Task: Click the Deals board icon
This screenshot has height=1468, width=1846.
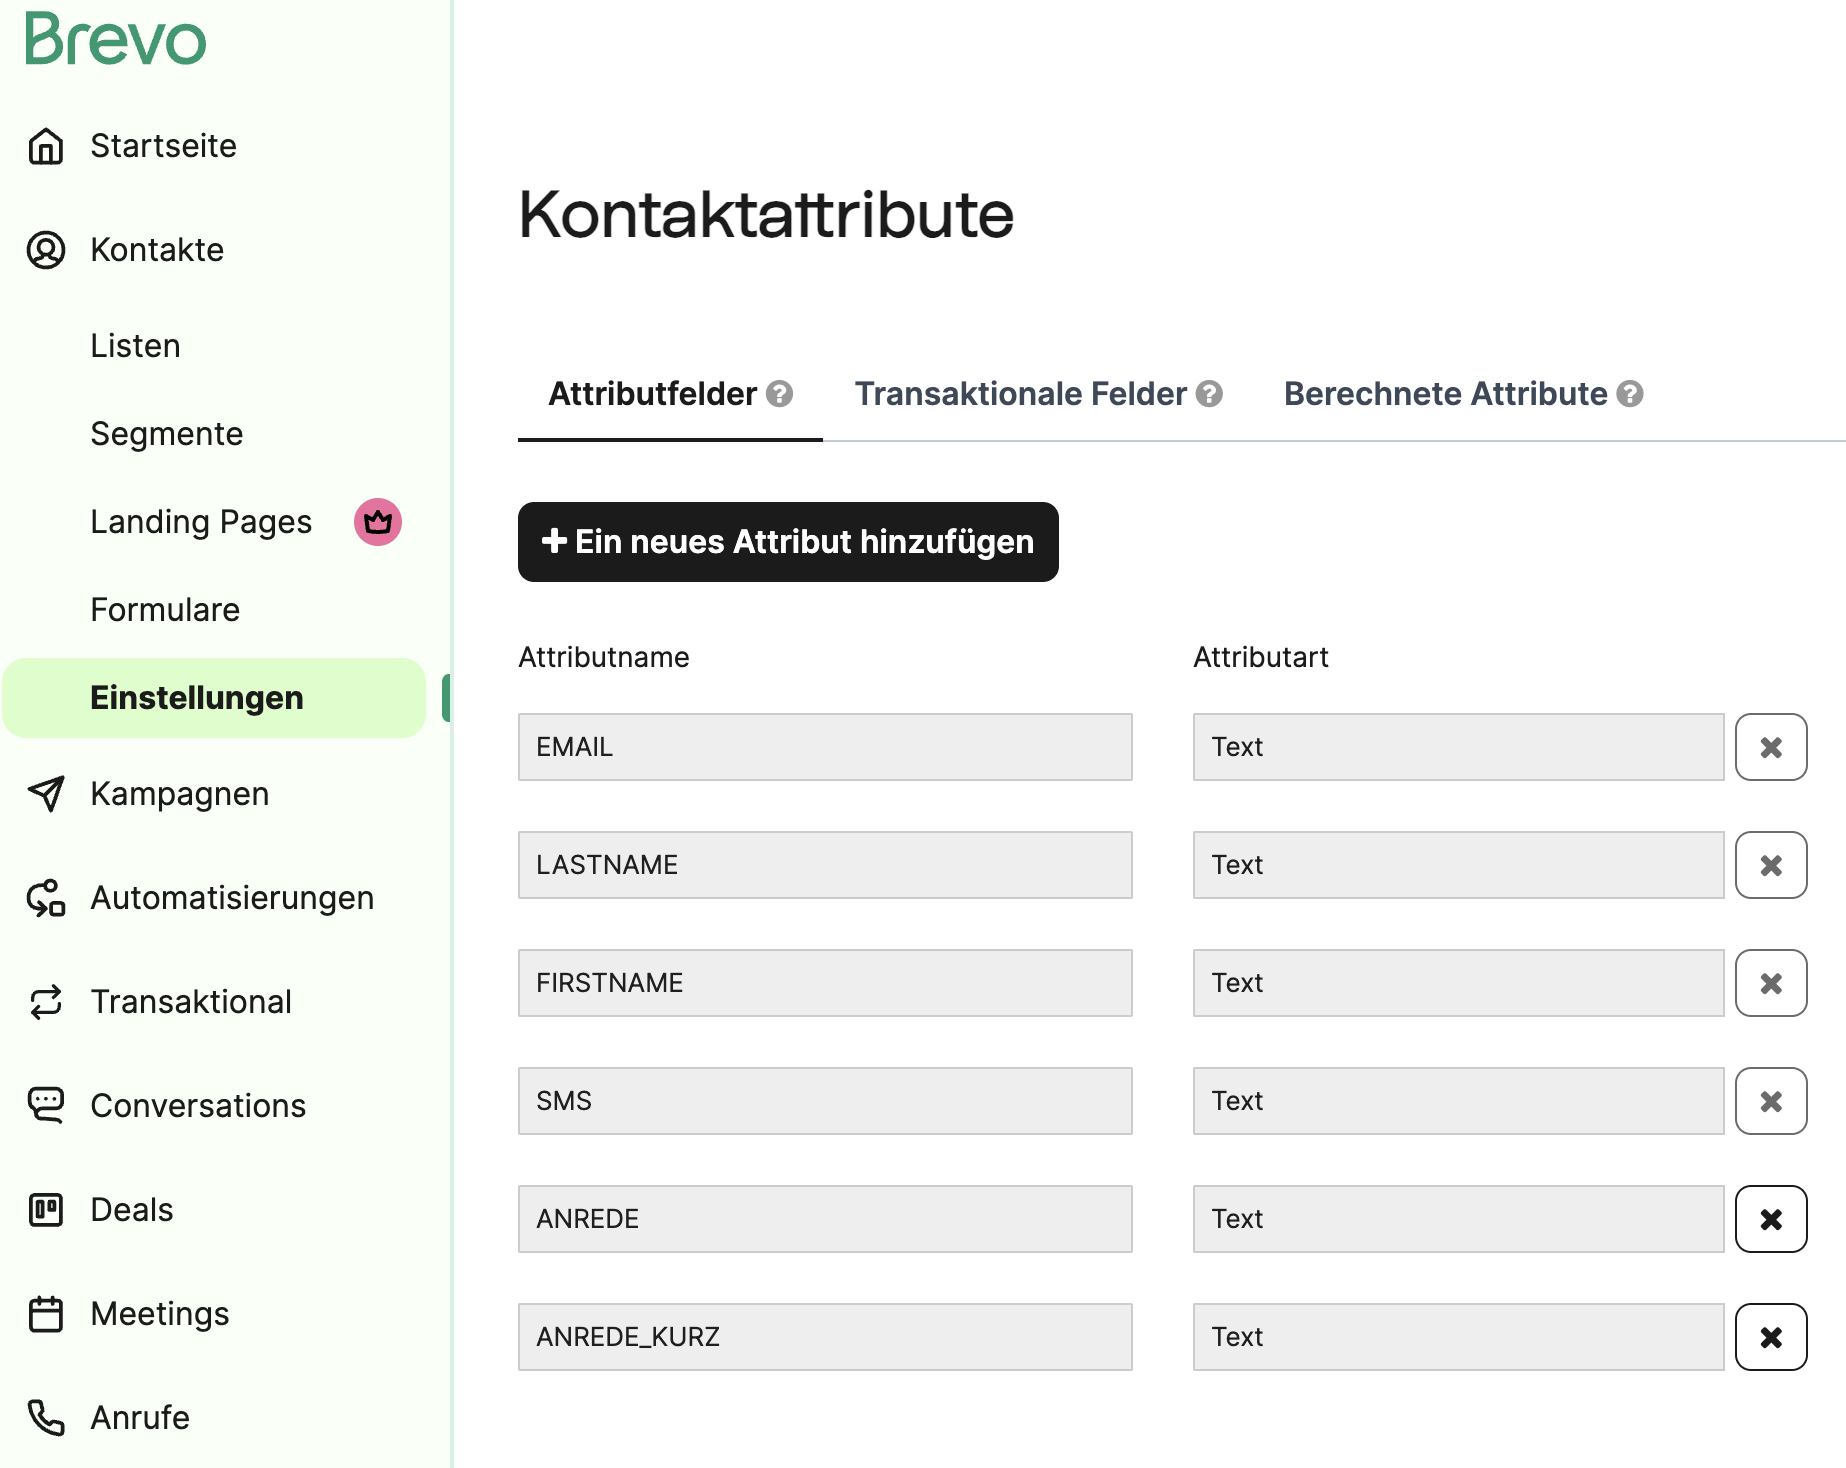Action: [x=46, y=1210]
